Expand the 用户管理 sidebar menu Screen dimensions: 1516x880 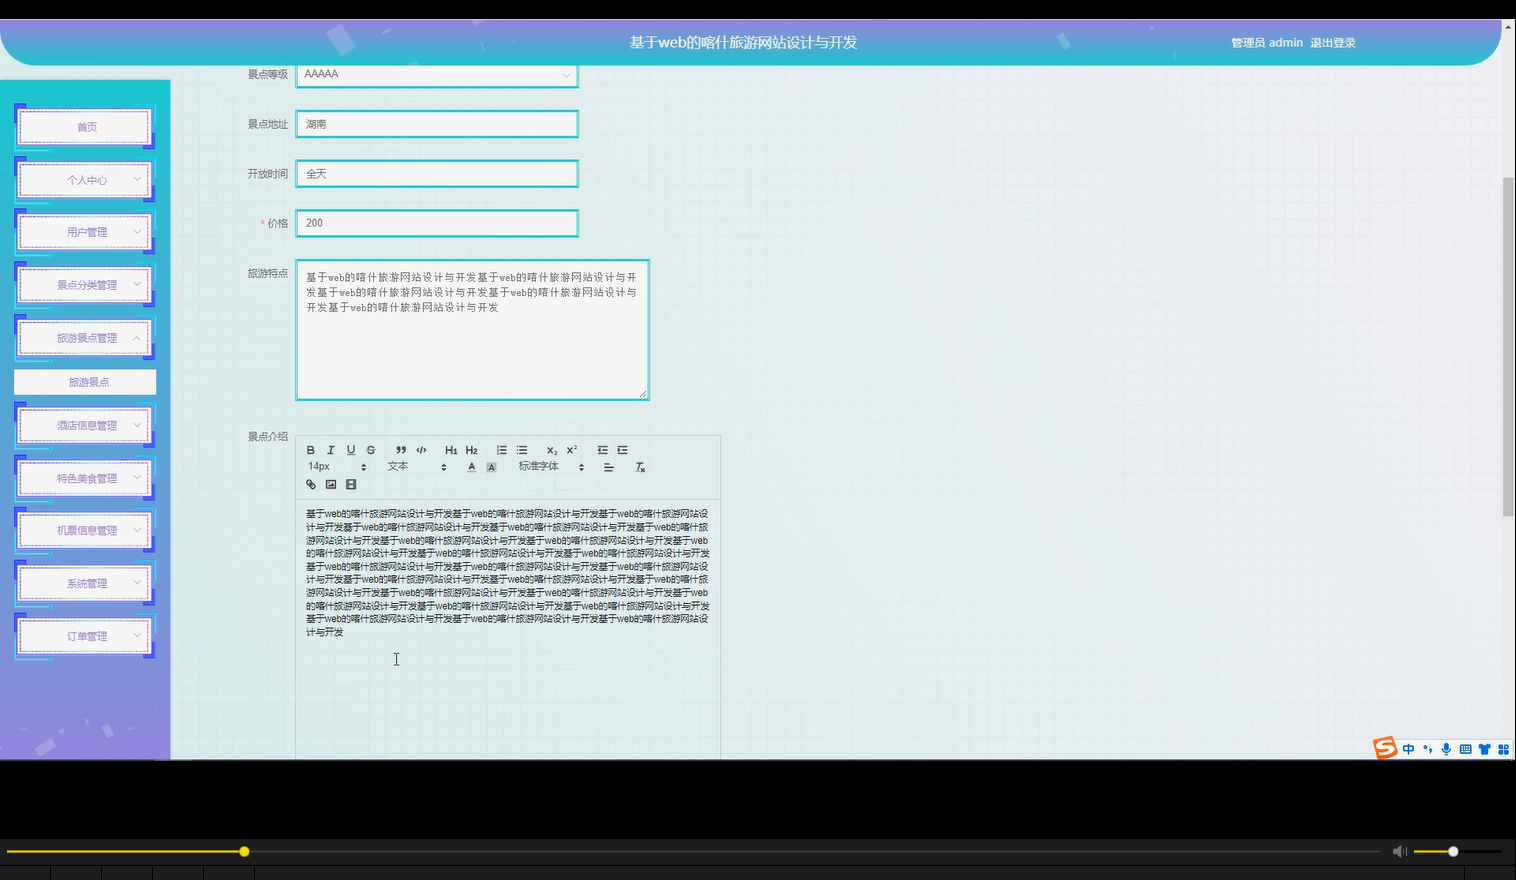point(86,232)
